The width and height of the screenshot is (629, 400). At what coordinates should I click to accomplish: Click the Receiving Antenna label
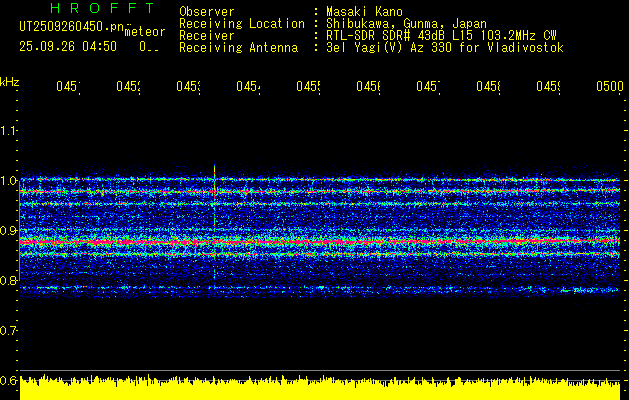click(x=239, y=48)
